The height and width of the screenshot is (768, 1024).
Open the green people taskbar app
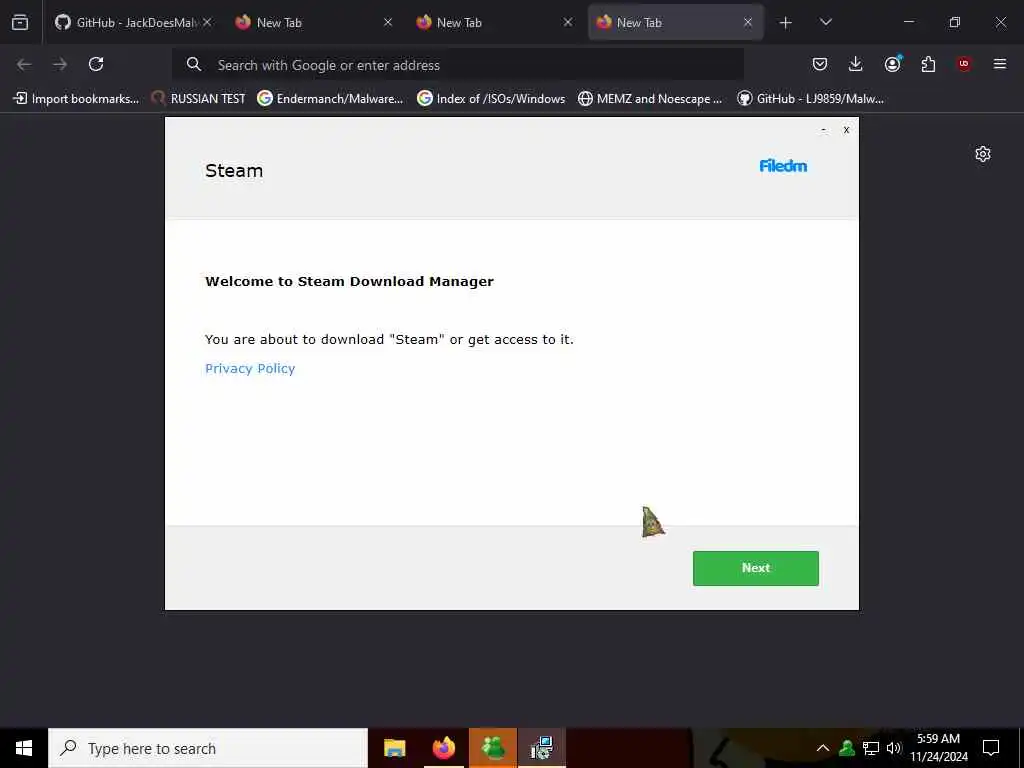coord(493,748)
